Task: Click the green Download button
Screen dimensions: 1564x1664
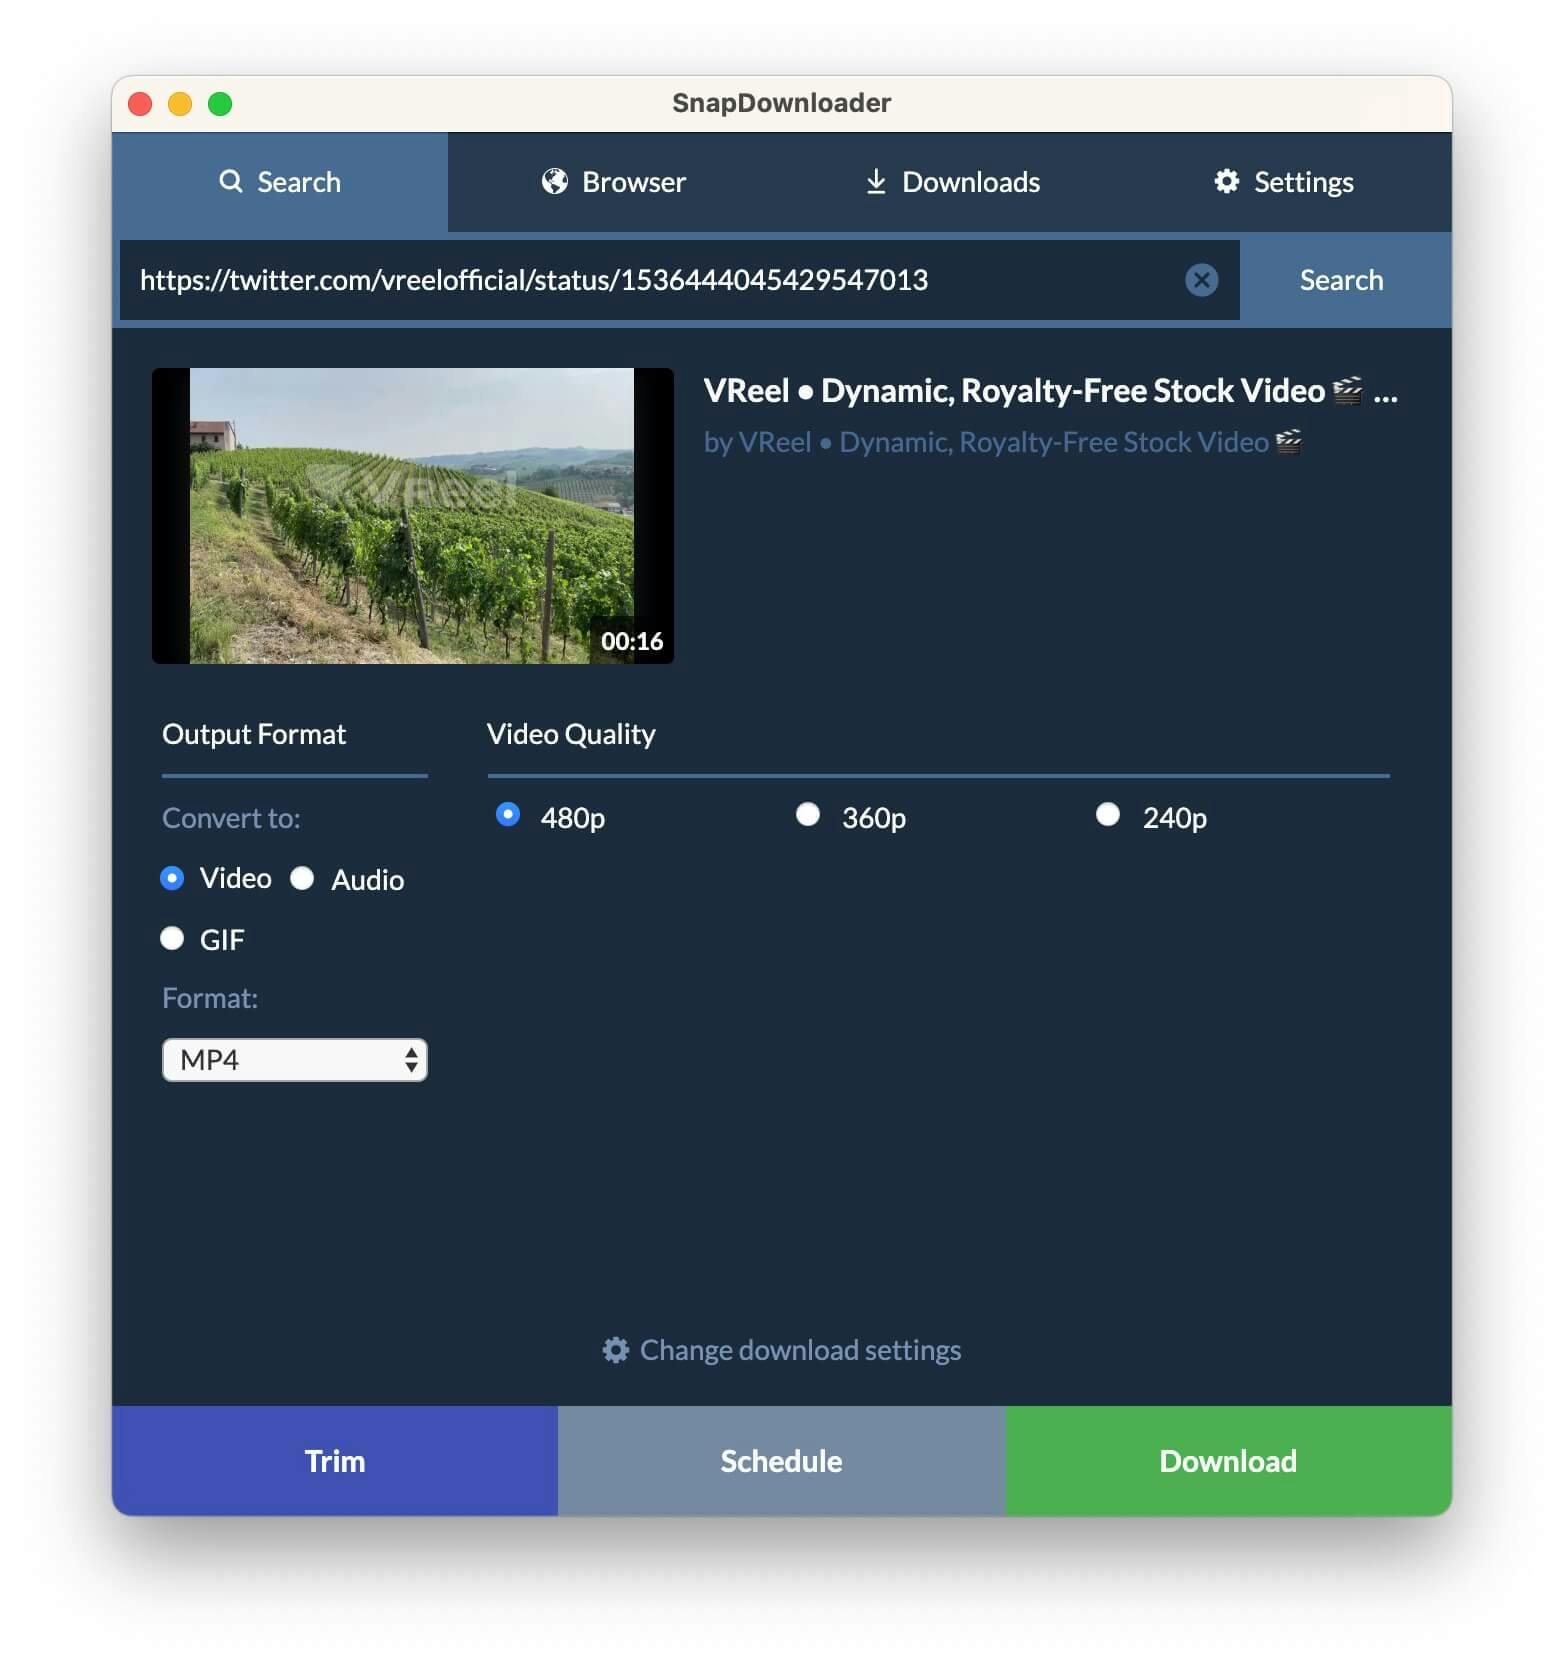Action: pyautogui.click(x=1229, y=1461)
